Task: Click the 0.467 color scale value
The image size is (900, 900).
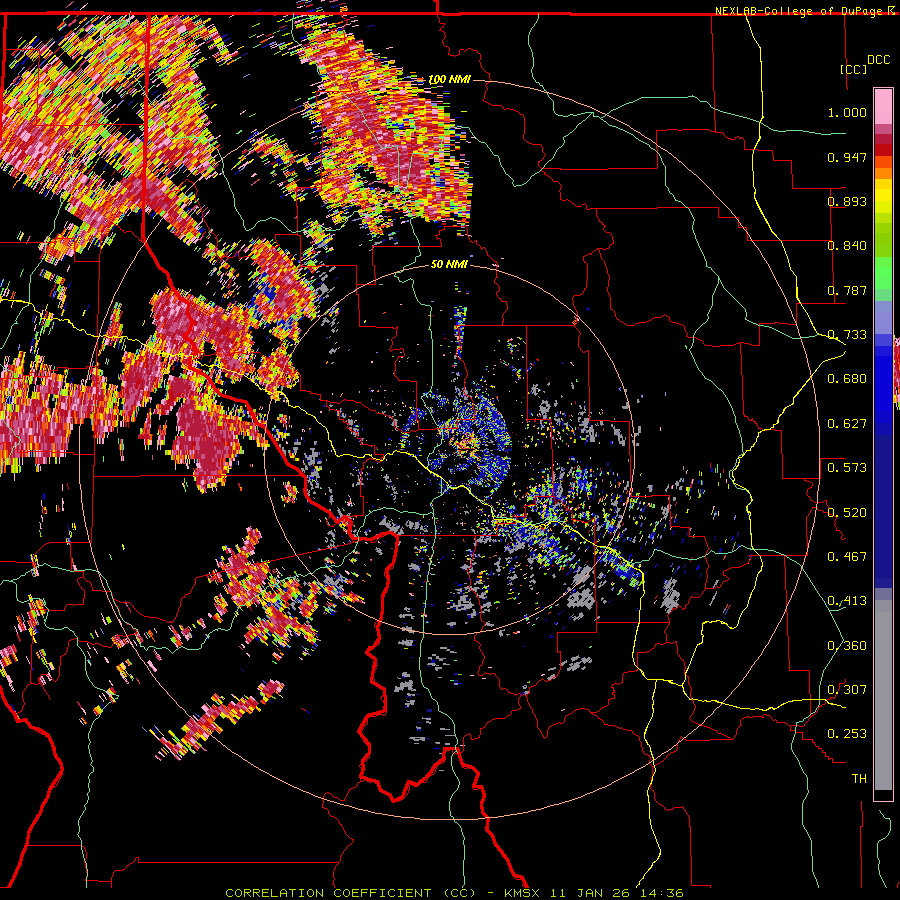Action: [x=847, y=557]
